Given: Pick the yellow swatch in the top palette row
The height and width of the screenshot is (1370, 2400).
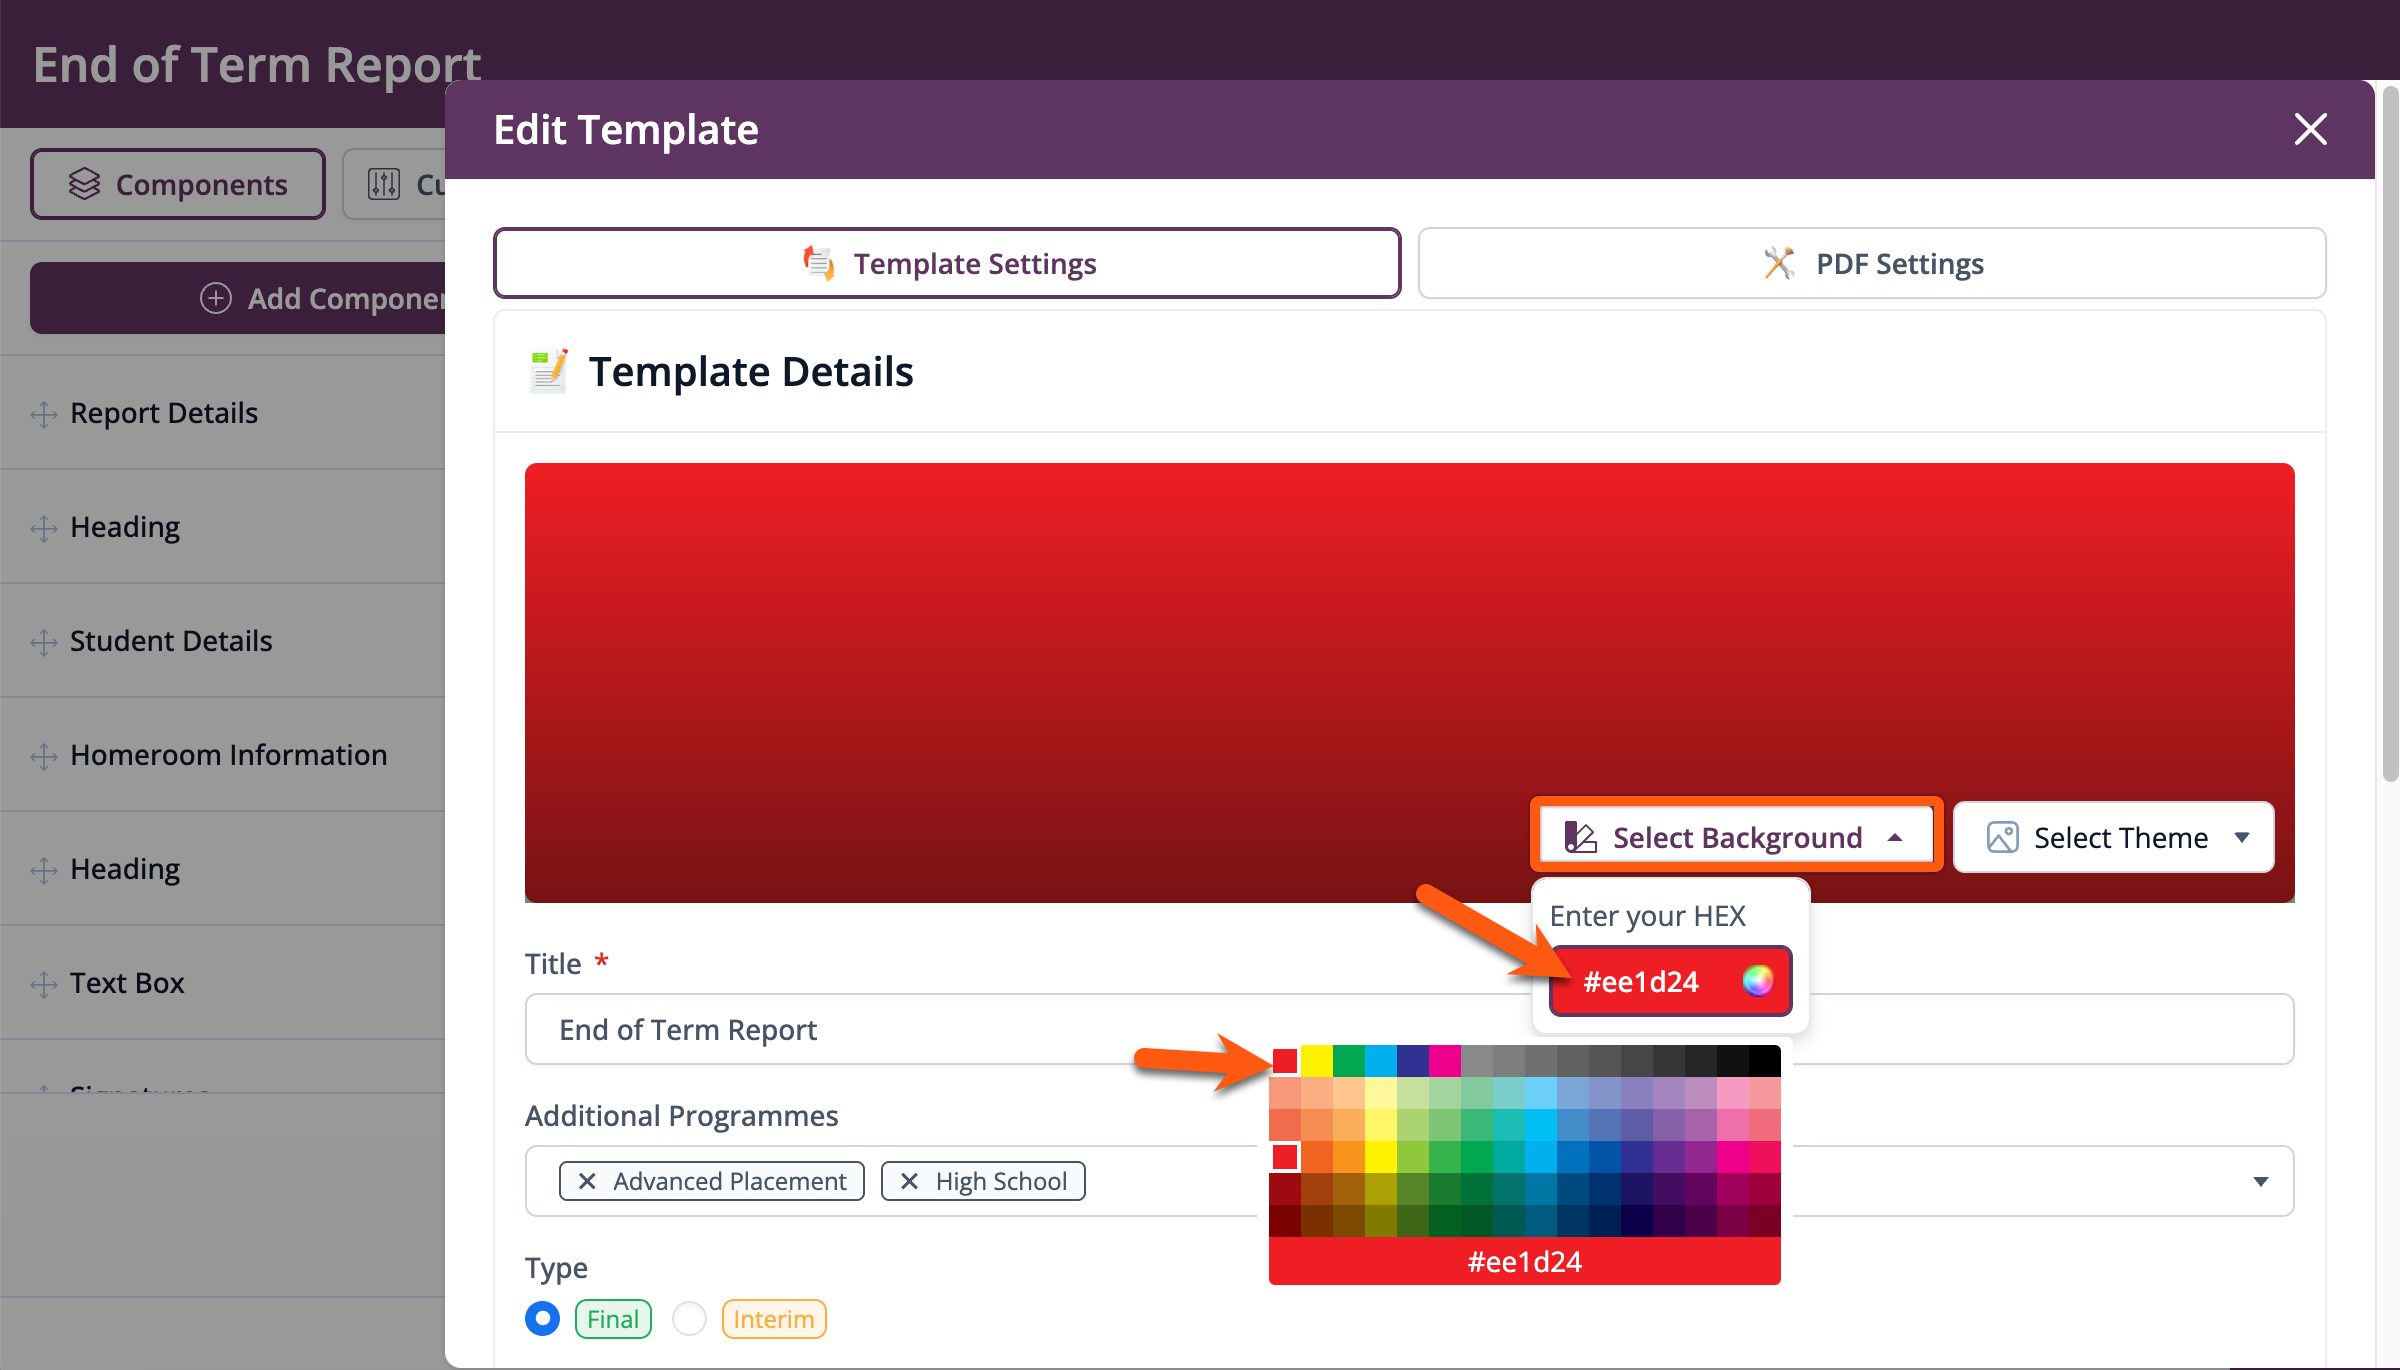Looking at the screenshot, I should tap(1316, 1060).
